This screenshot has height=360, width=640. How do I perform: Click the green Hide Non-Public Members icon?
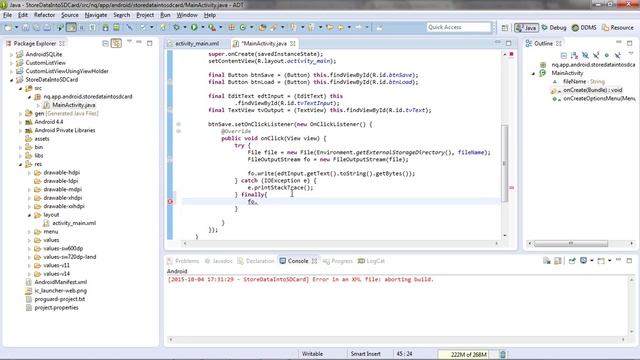[x=607, y=55]
